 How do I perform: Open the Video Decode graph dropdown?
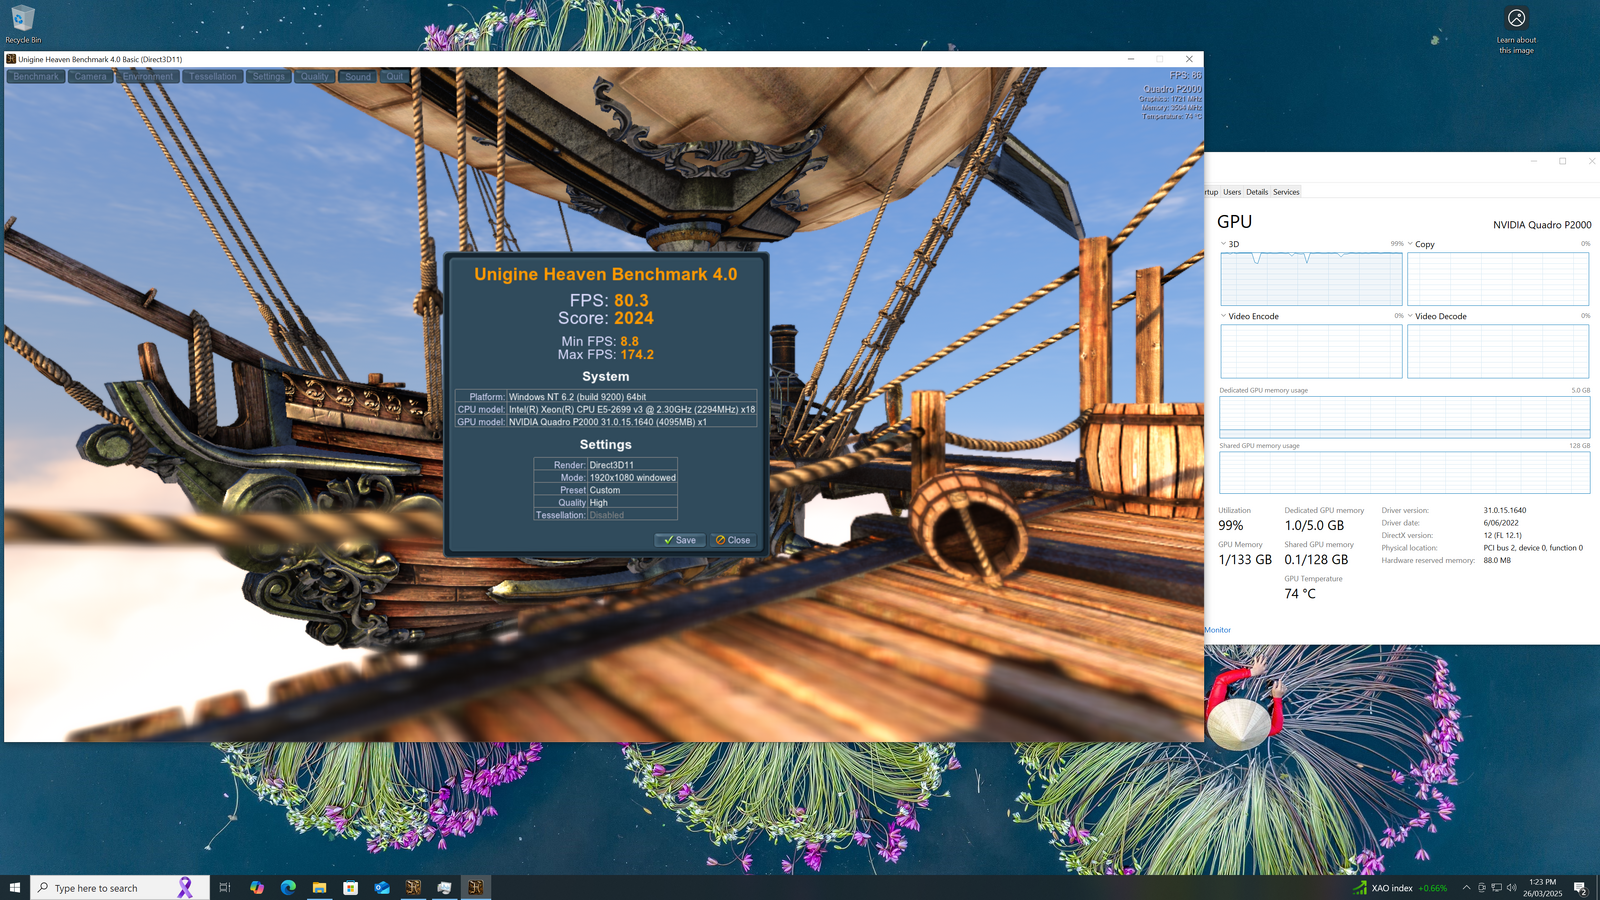[1410, 316]
